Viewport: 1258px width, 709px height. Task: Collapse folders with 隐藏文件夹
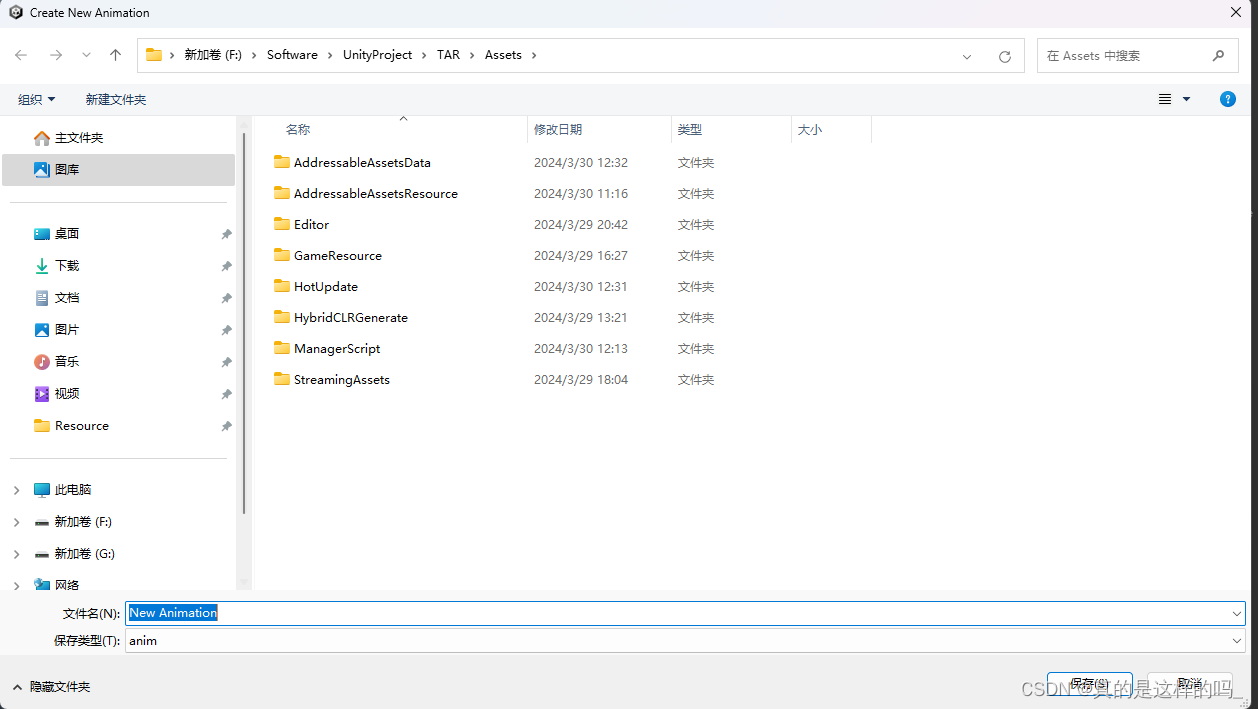[x=51, y=687]
